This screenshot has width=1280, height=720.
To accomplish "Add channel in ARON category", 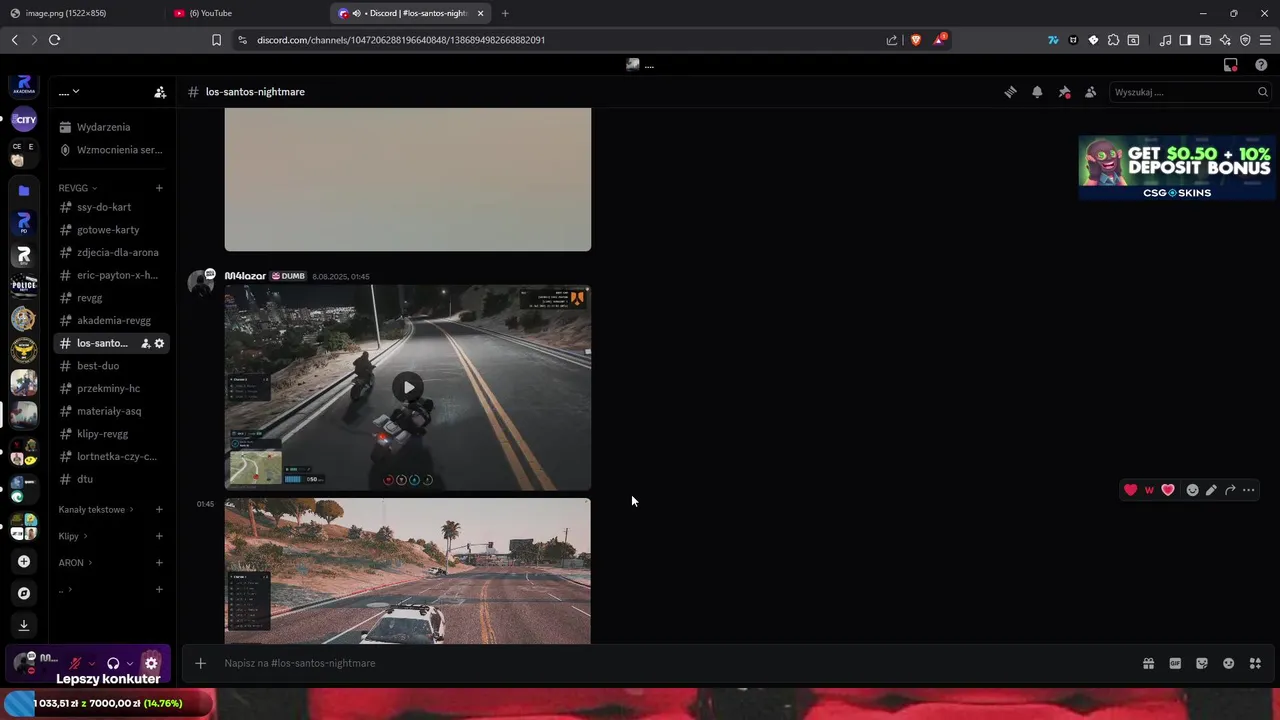I will pos(159,563).
